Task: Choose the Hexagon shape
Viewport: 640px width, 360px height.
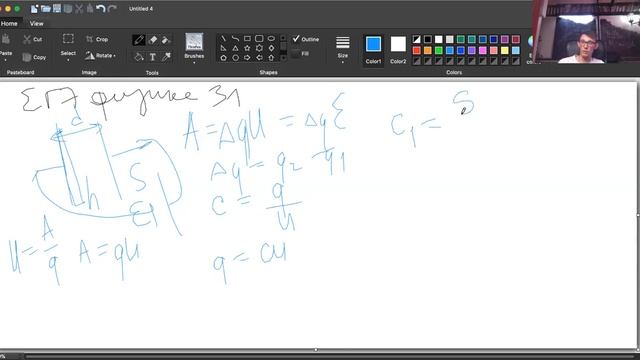Action: pyautogui.click(x=235, y=58)
